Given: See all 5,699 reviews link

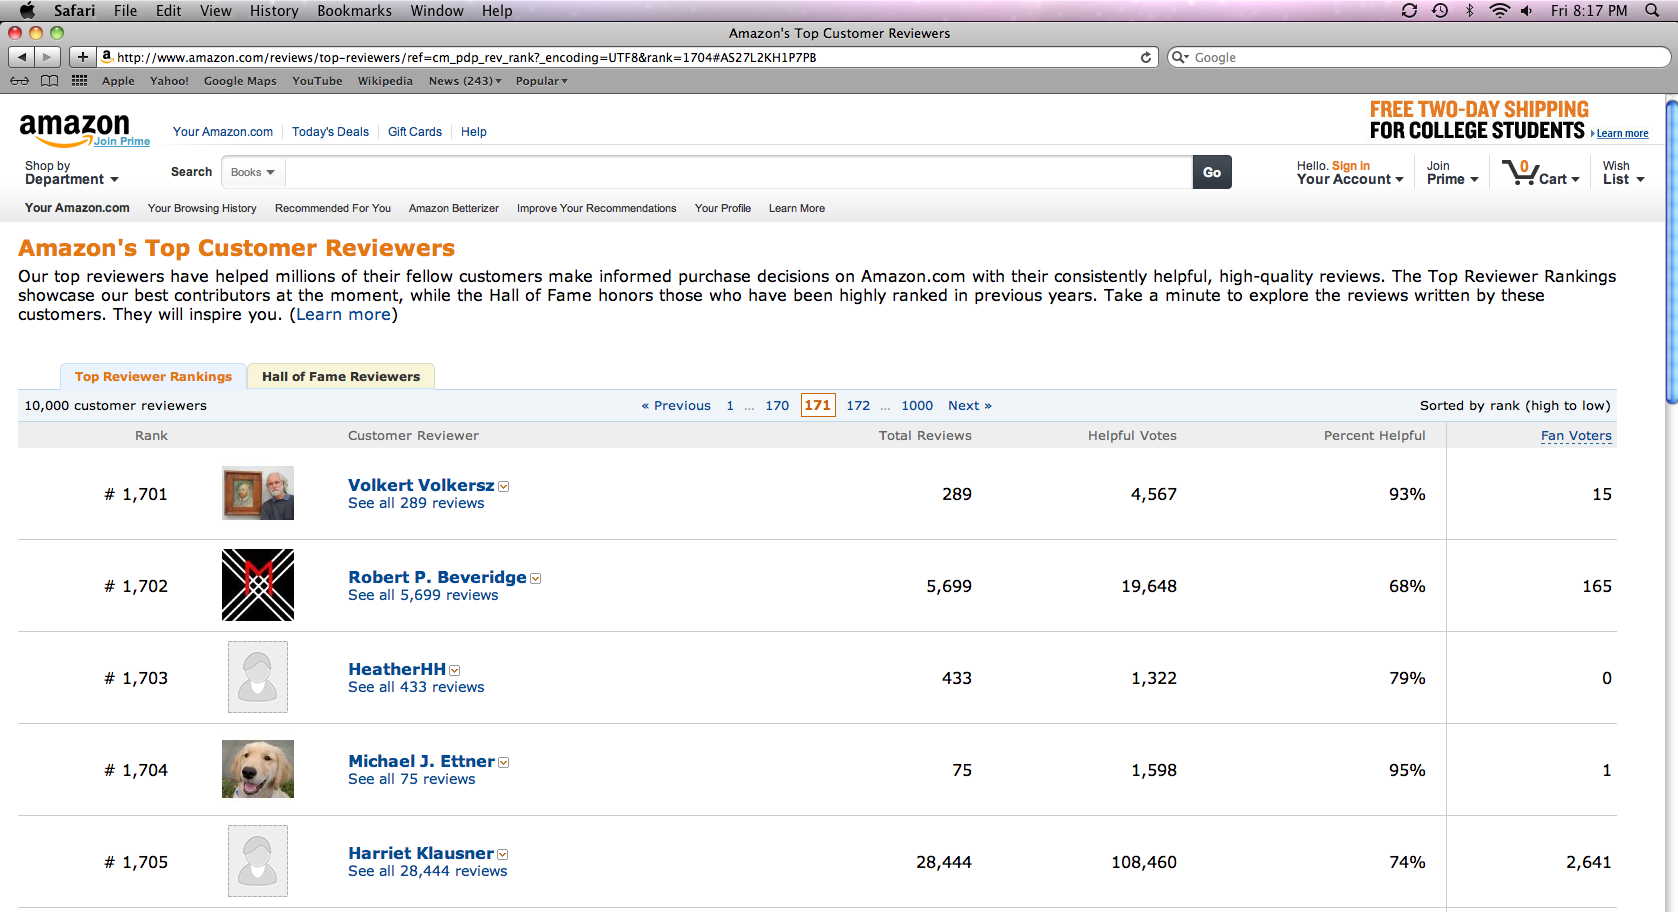Looking at the screenshot, I should tap(423, 595).
